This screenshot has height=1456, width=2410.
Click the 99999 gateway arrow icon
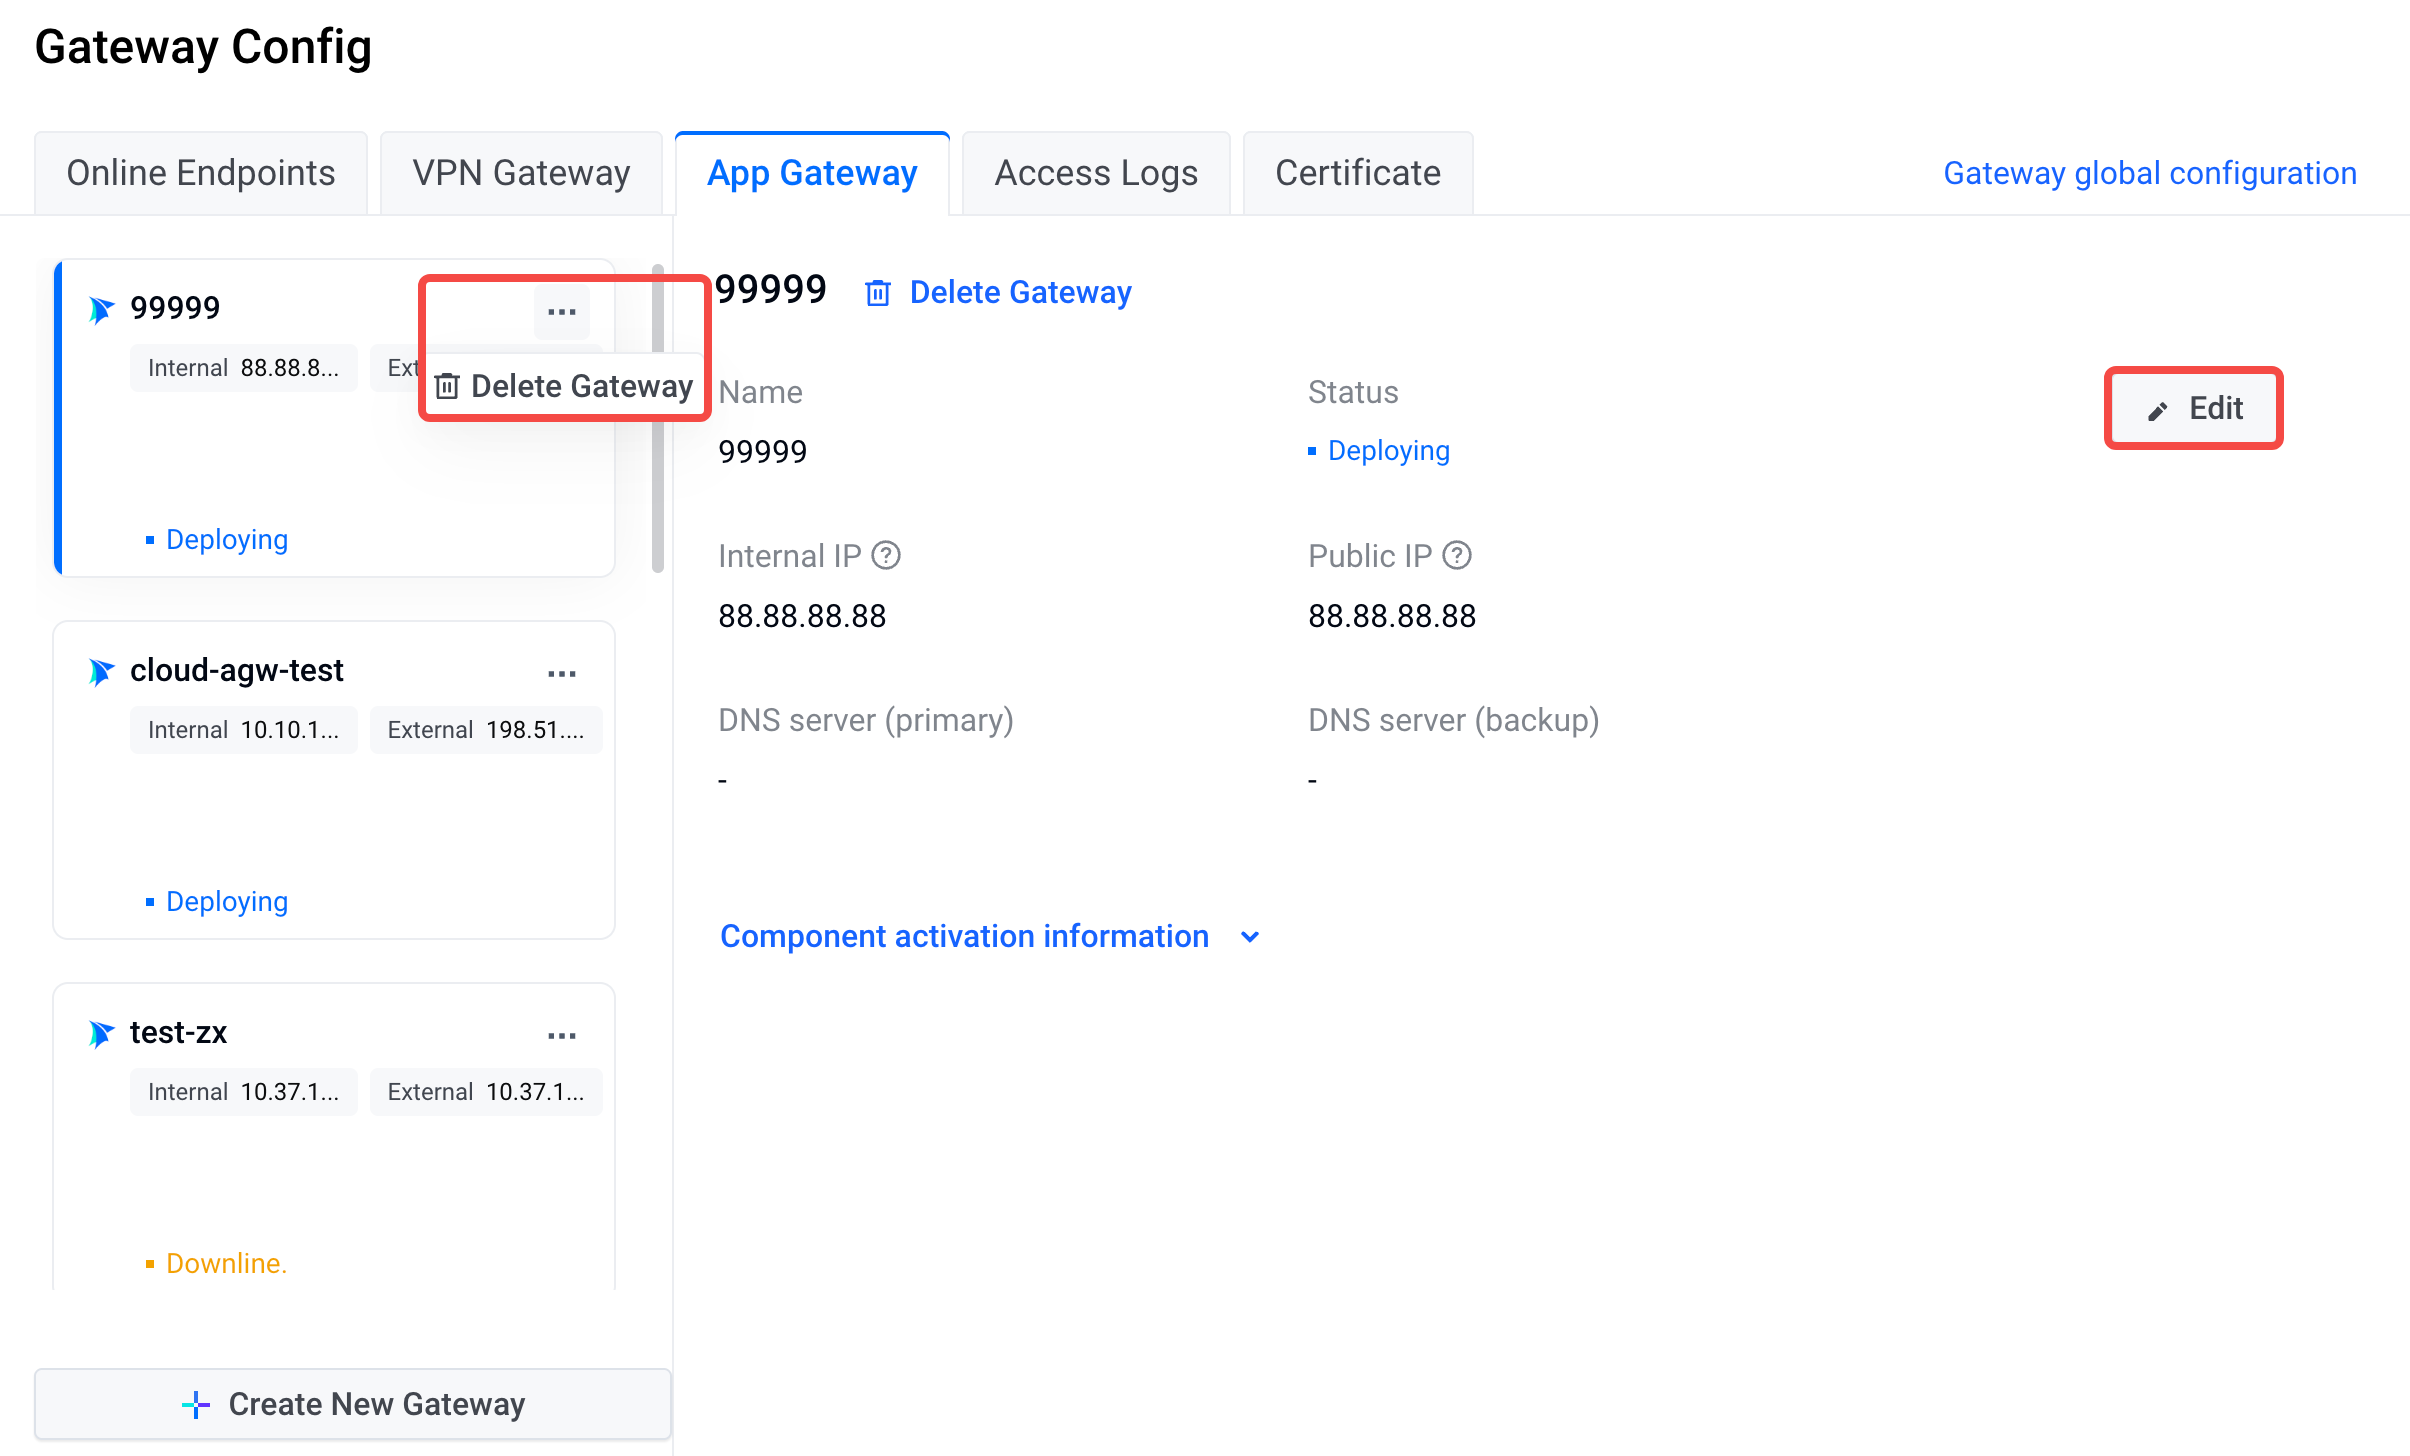pos(101,310)
